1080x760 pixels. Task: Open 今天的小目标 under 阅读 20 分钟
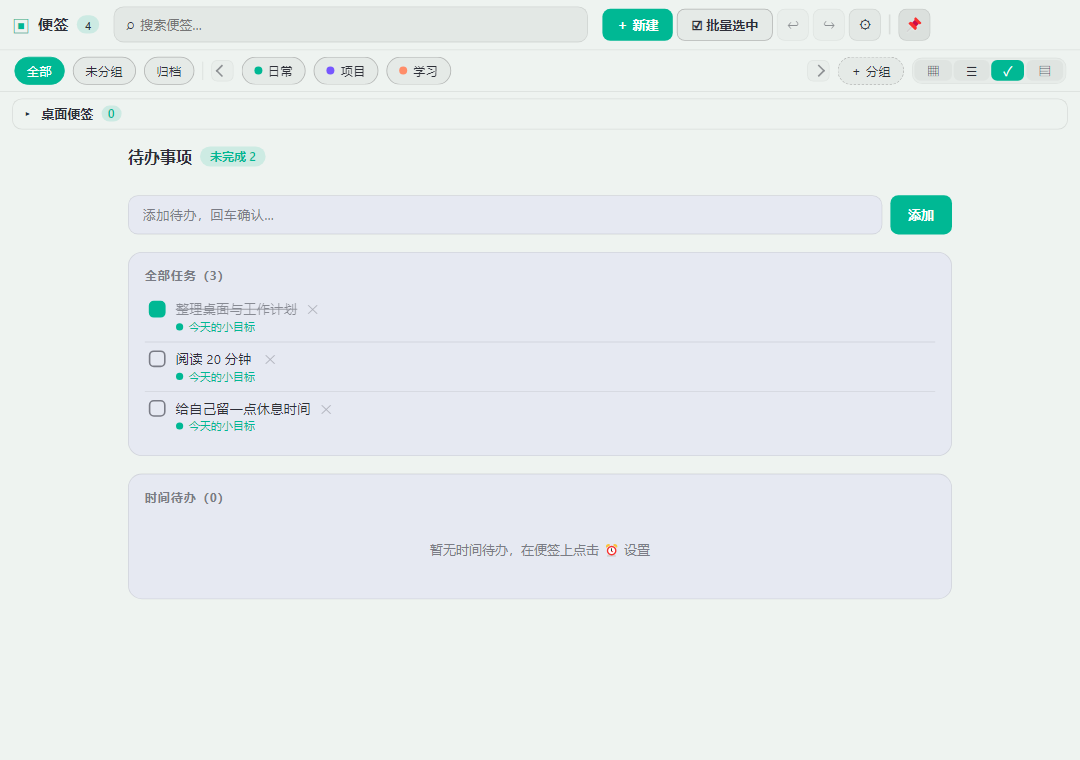216,377
